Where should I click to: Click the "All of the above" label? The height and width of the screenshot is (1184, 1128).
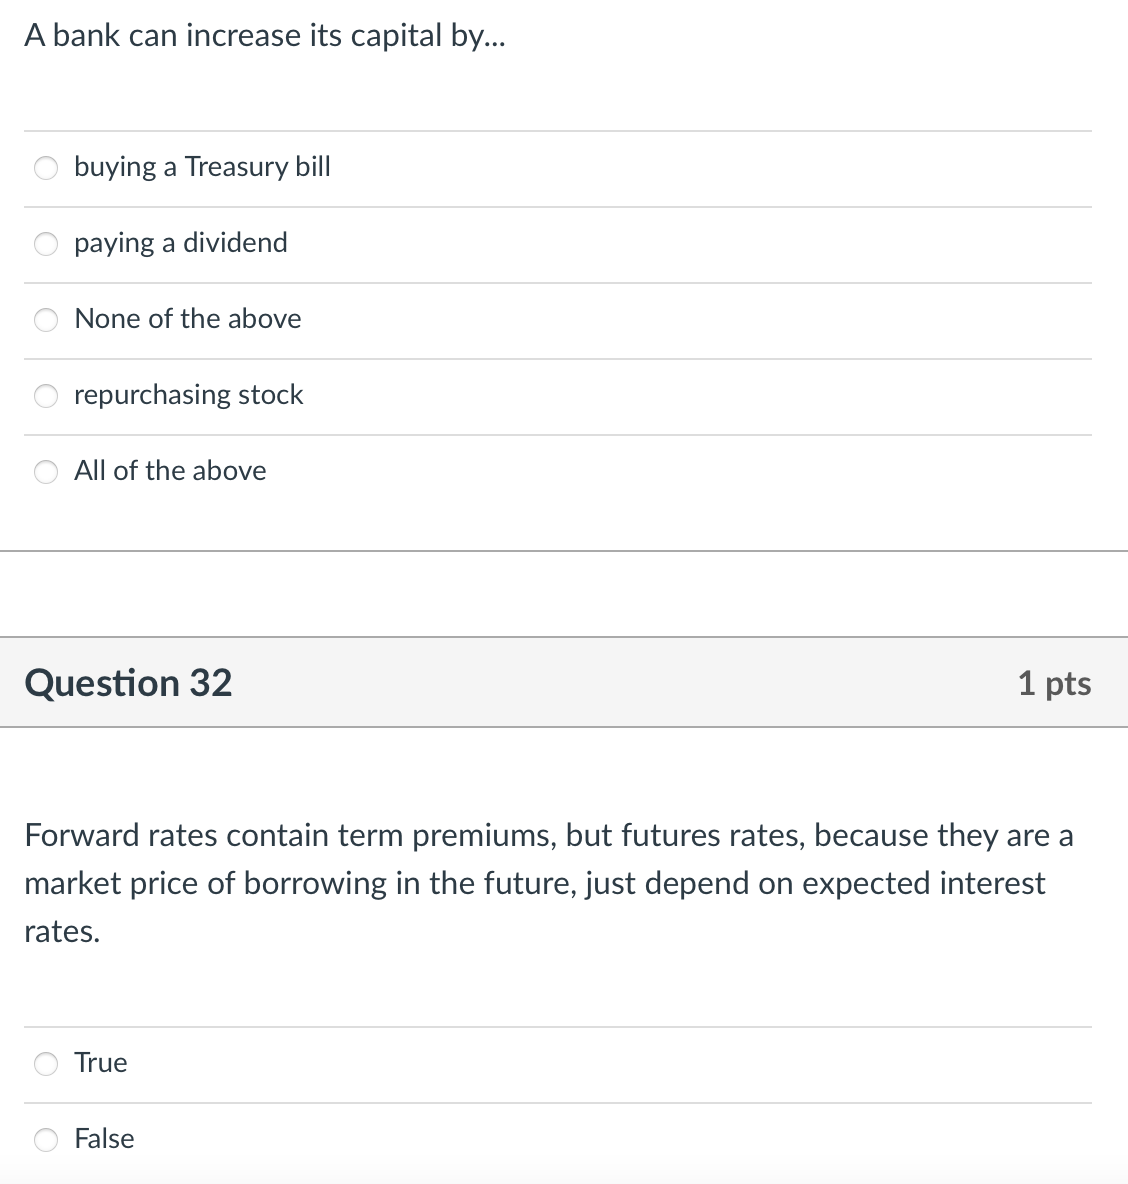pos(170,471)
